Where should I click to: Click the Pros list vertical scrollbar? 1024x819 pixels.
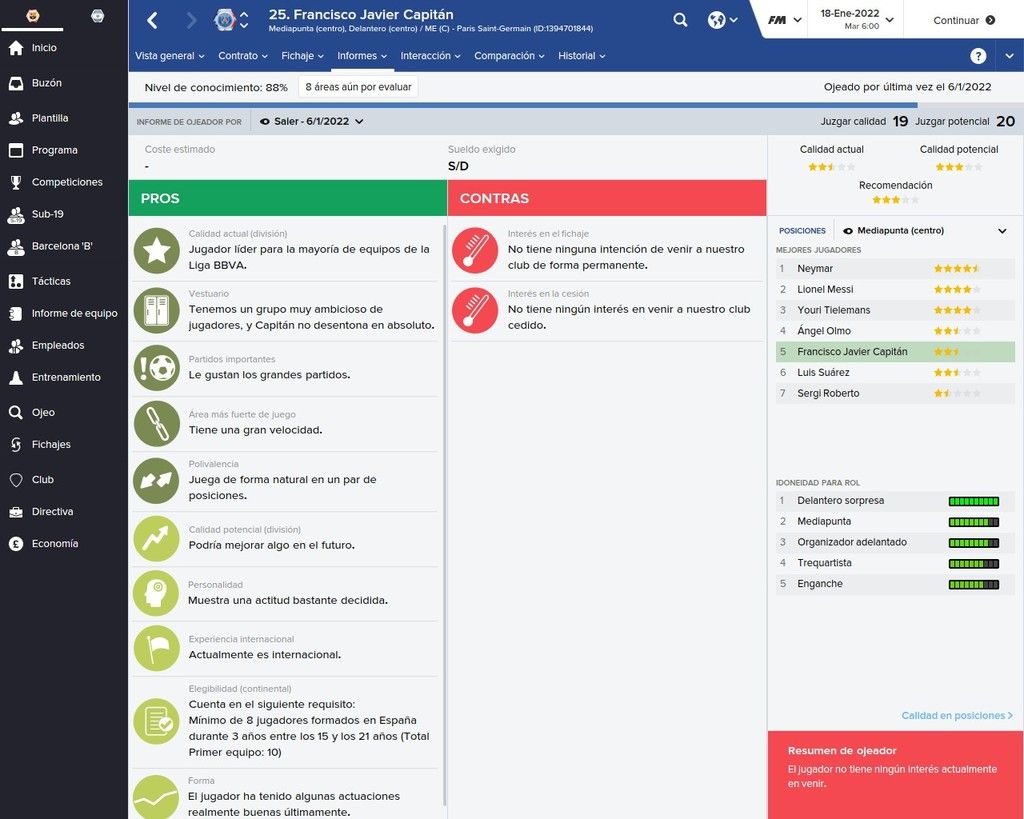[444, 516]
